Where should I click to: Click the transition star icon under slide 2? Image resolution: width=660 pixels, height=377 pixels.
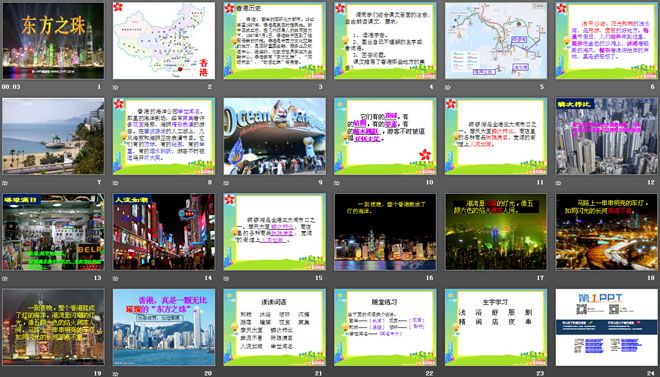(x=115, y=87)
